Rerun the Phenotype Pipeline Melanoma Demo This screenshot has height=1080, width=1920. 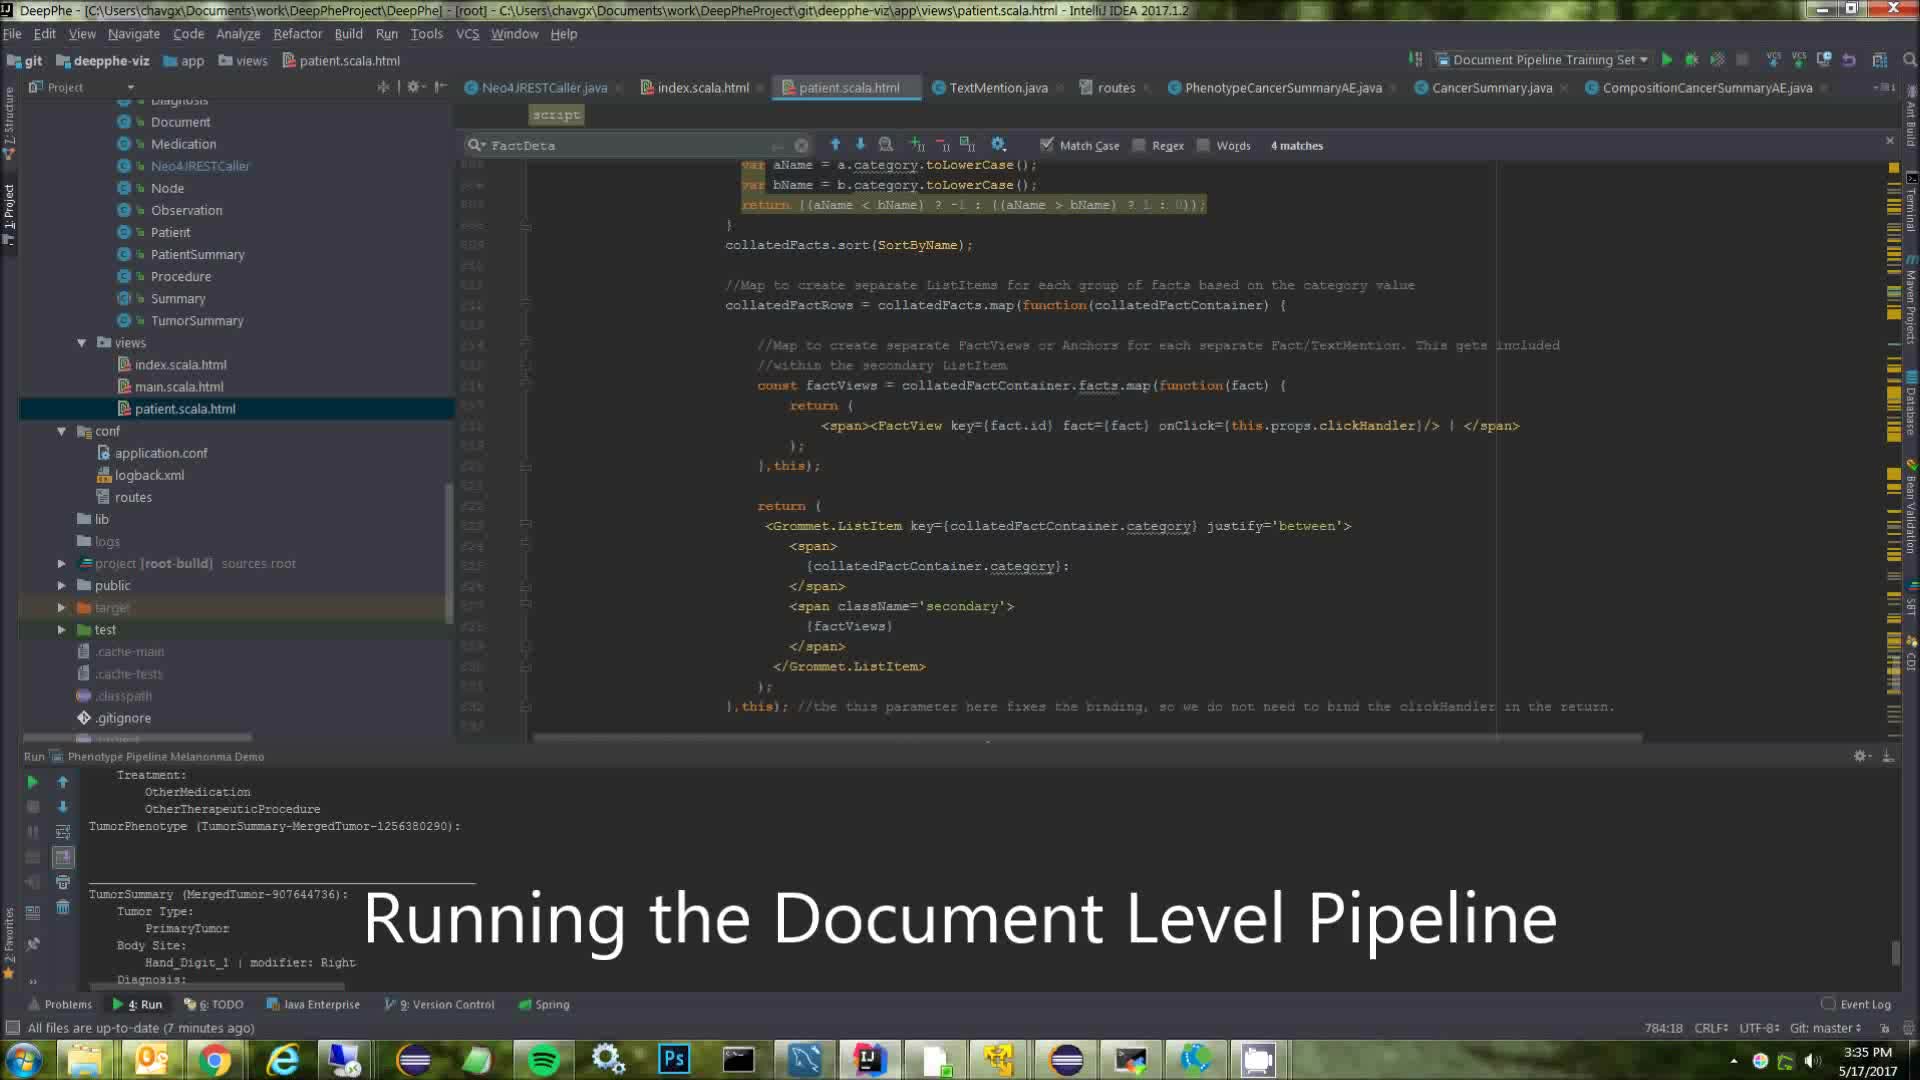32,782
